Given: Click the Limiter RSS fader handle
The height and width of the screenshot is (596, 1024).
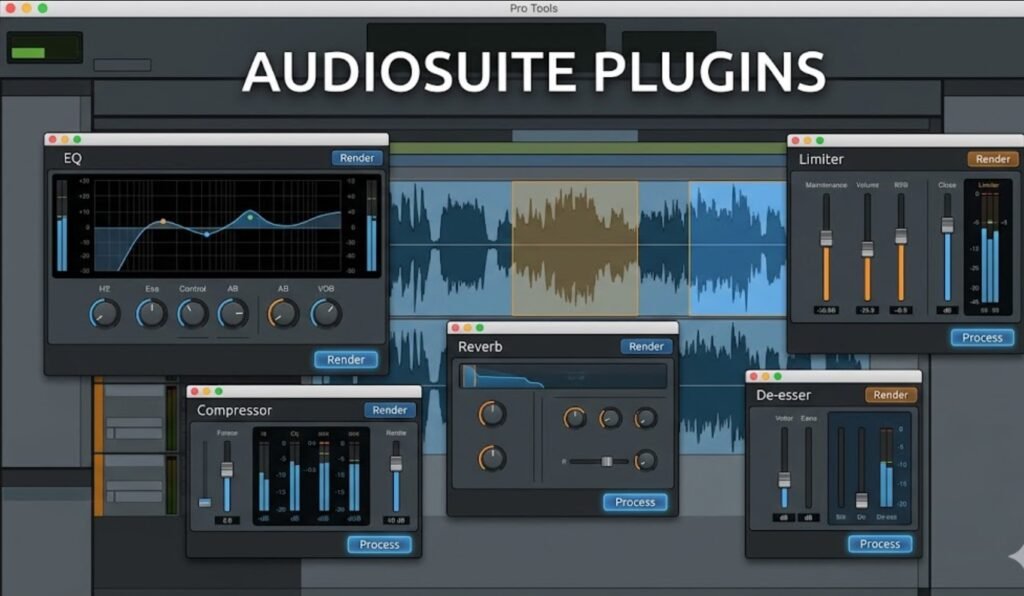Looking at the screenshot, I should click(901, 236).
